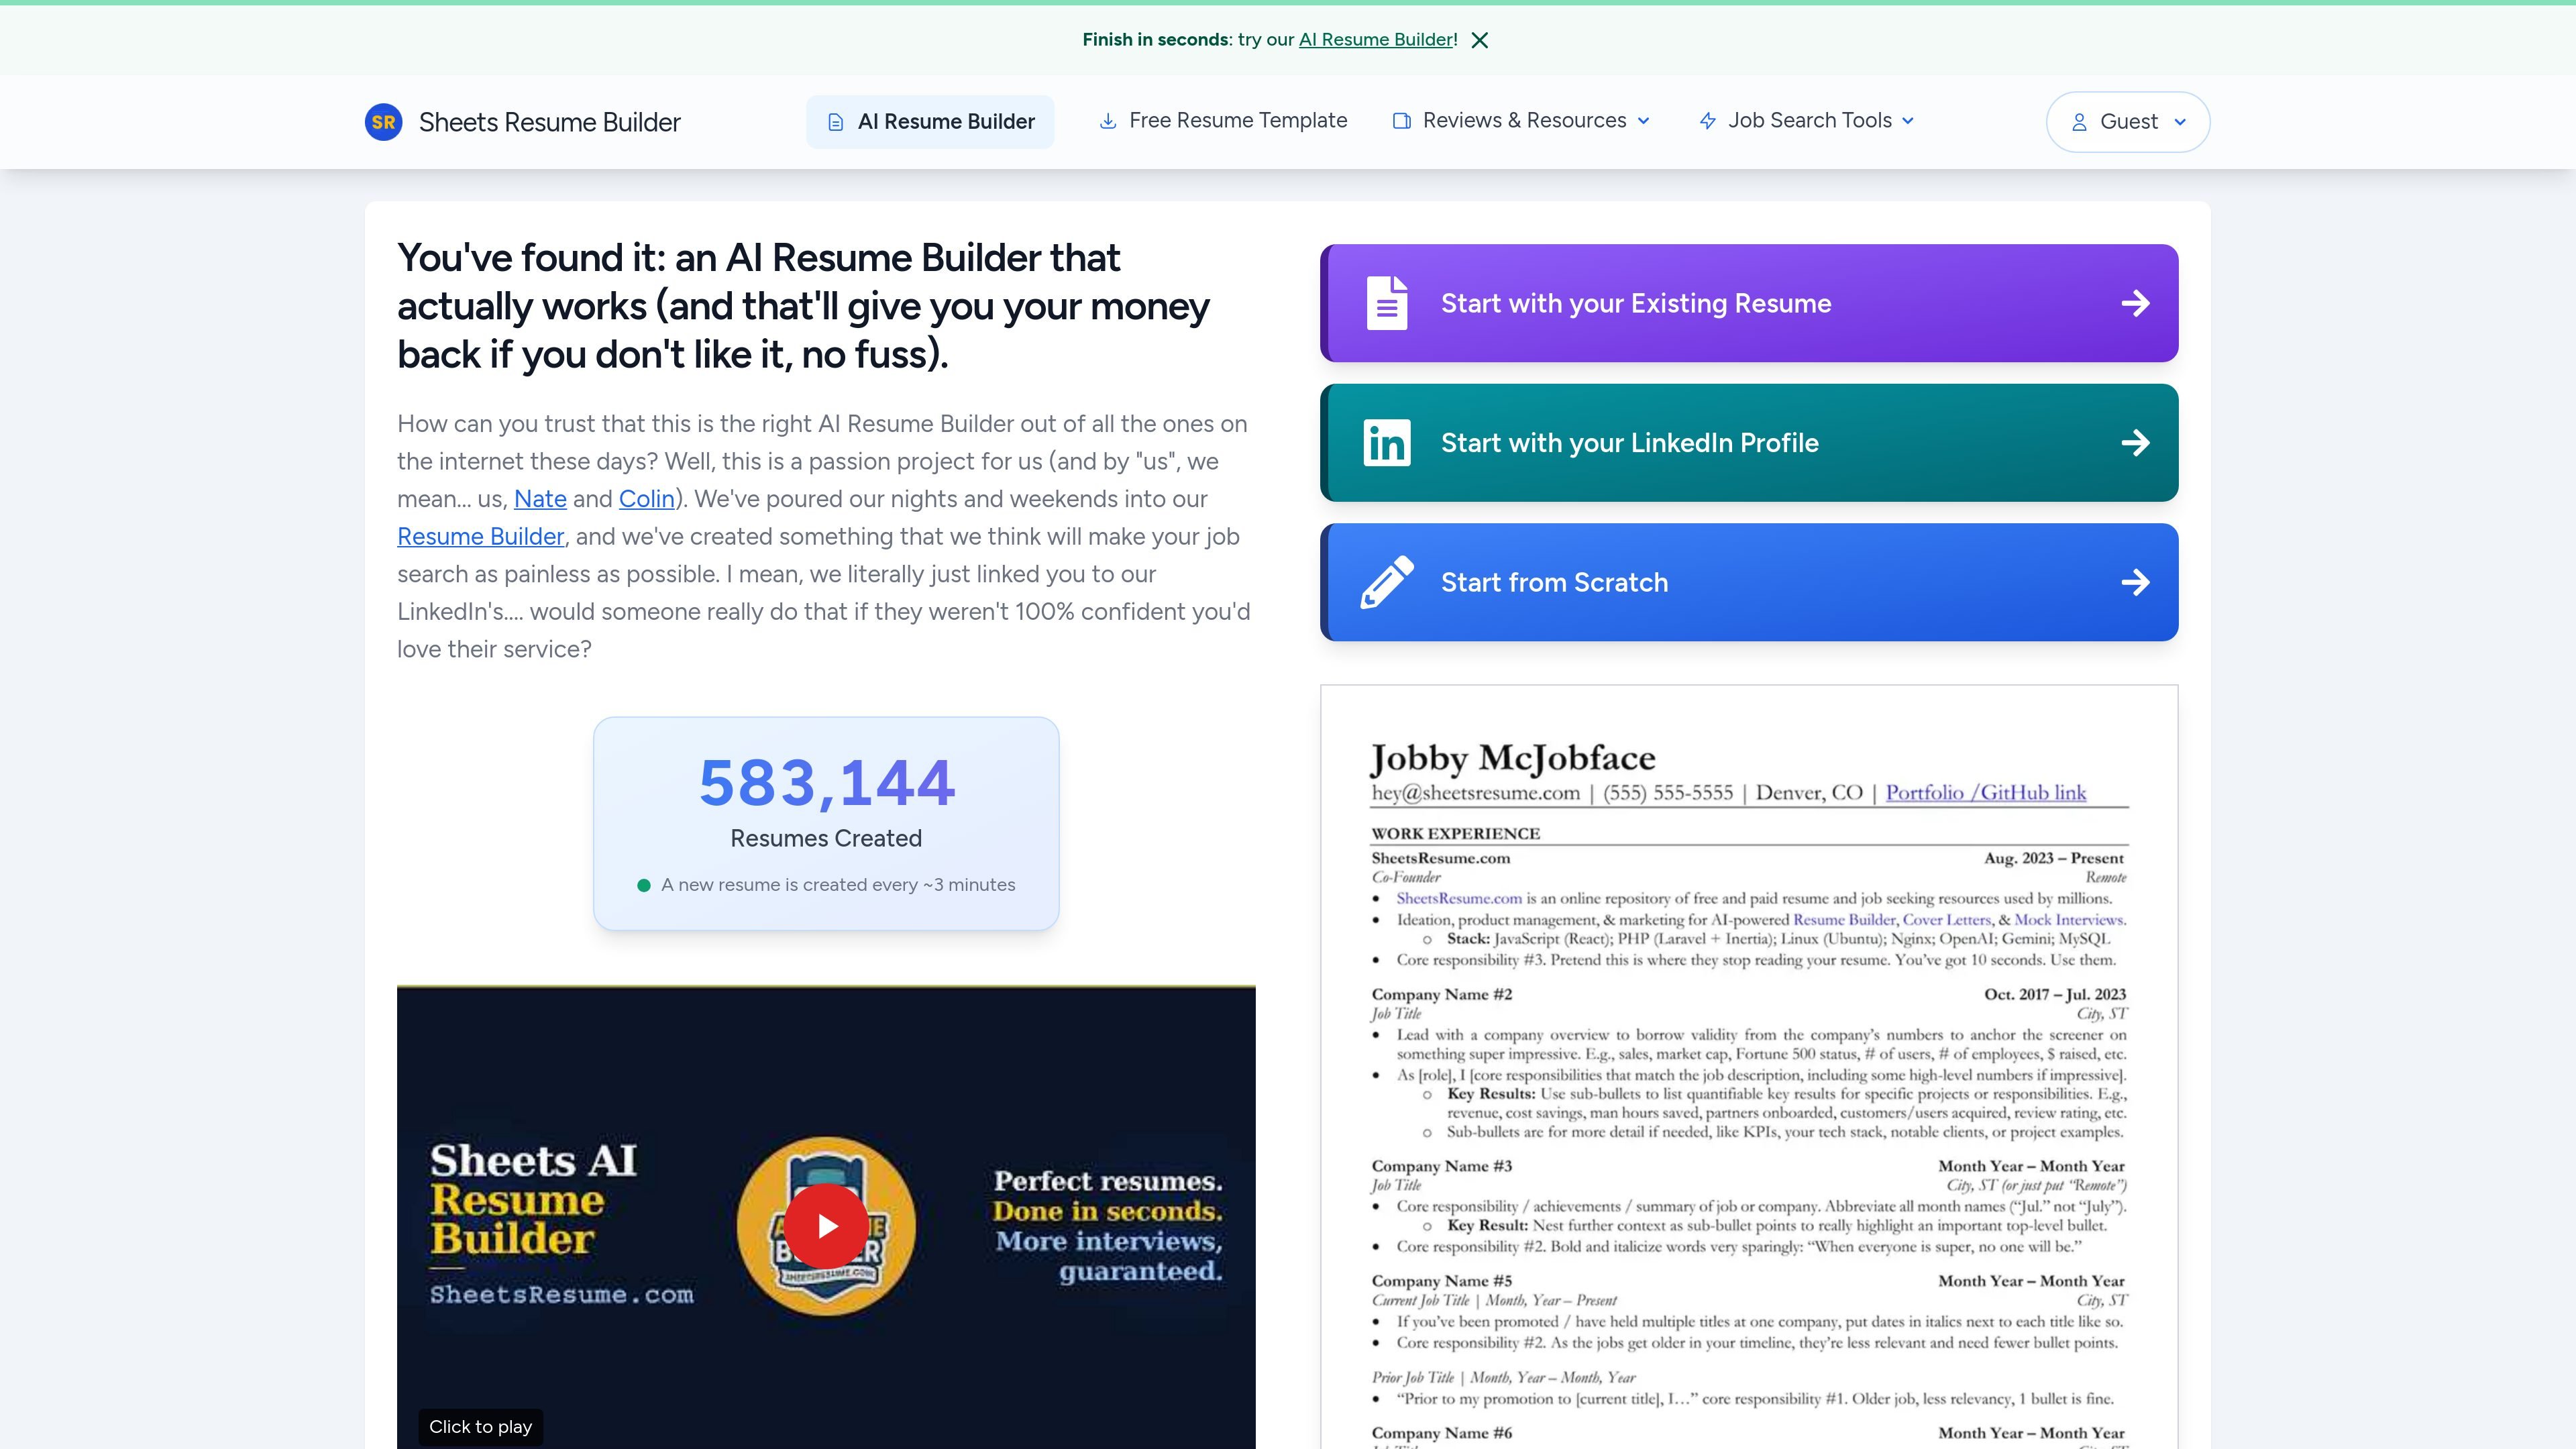Click the arrow on Existing Resume button

point(2135,303)
